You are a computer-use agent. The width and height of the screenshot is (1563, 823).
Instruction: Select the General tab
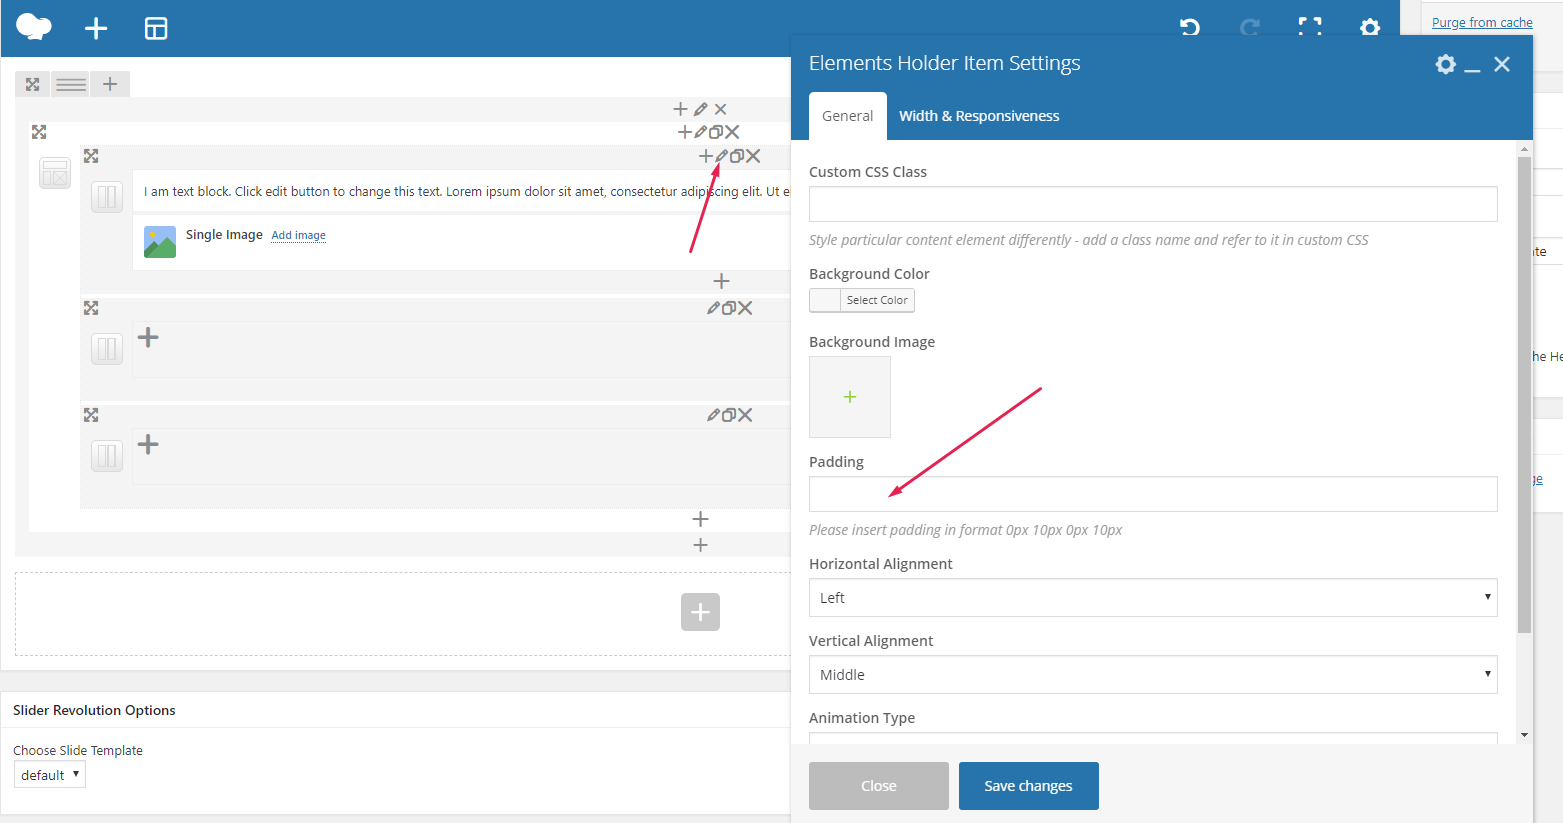pos(848,116)
